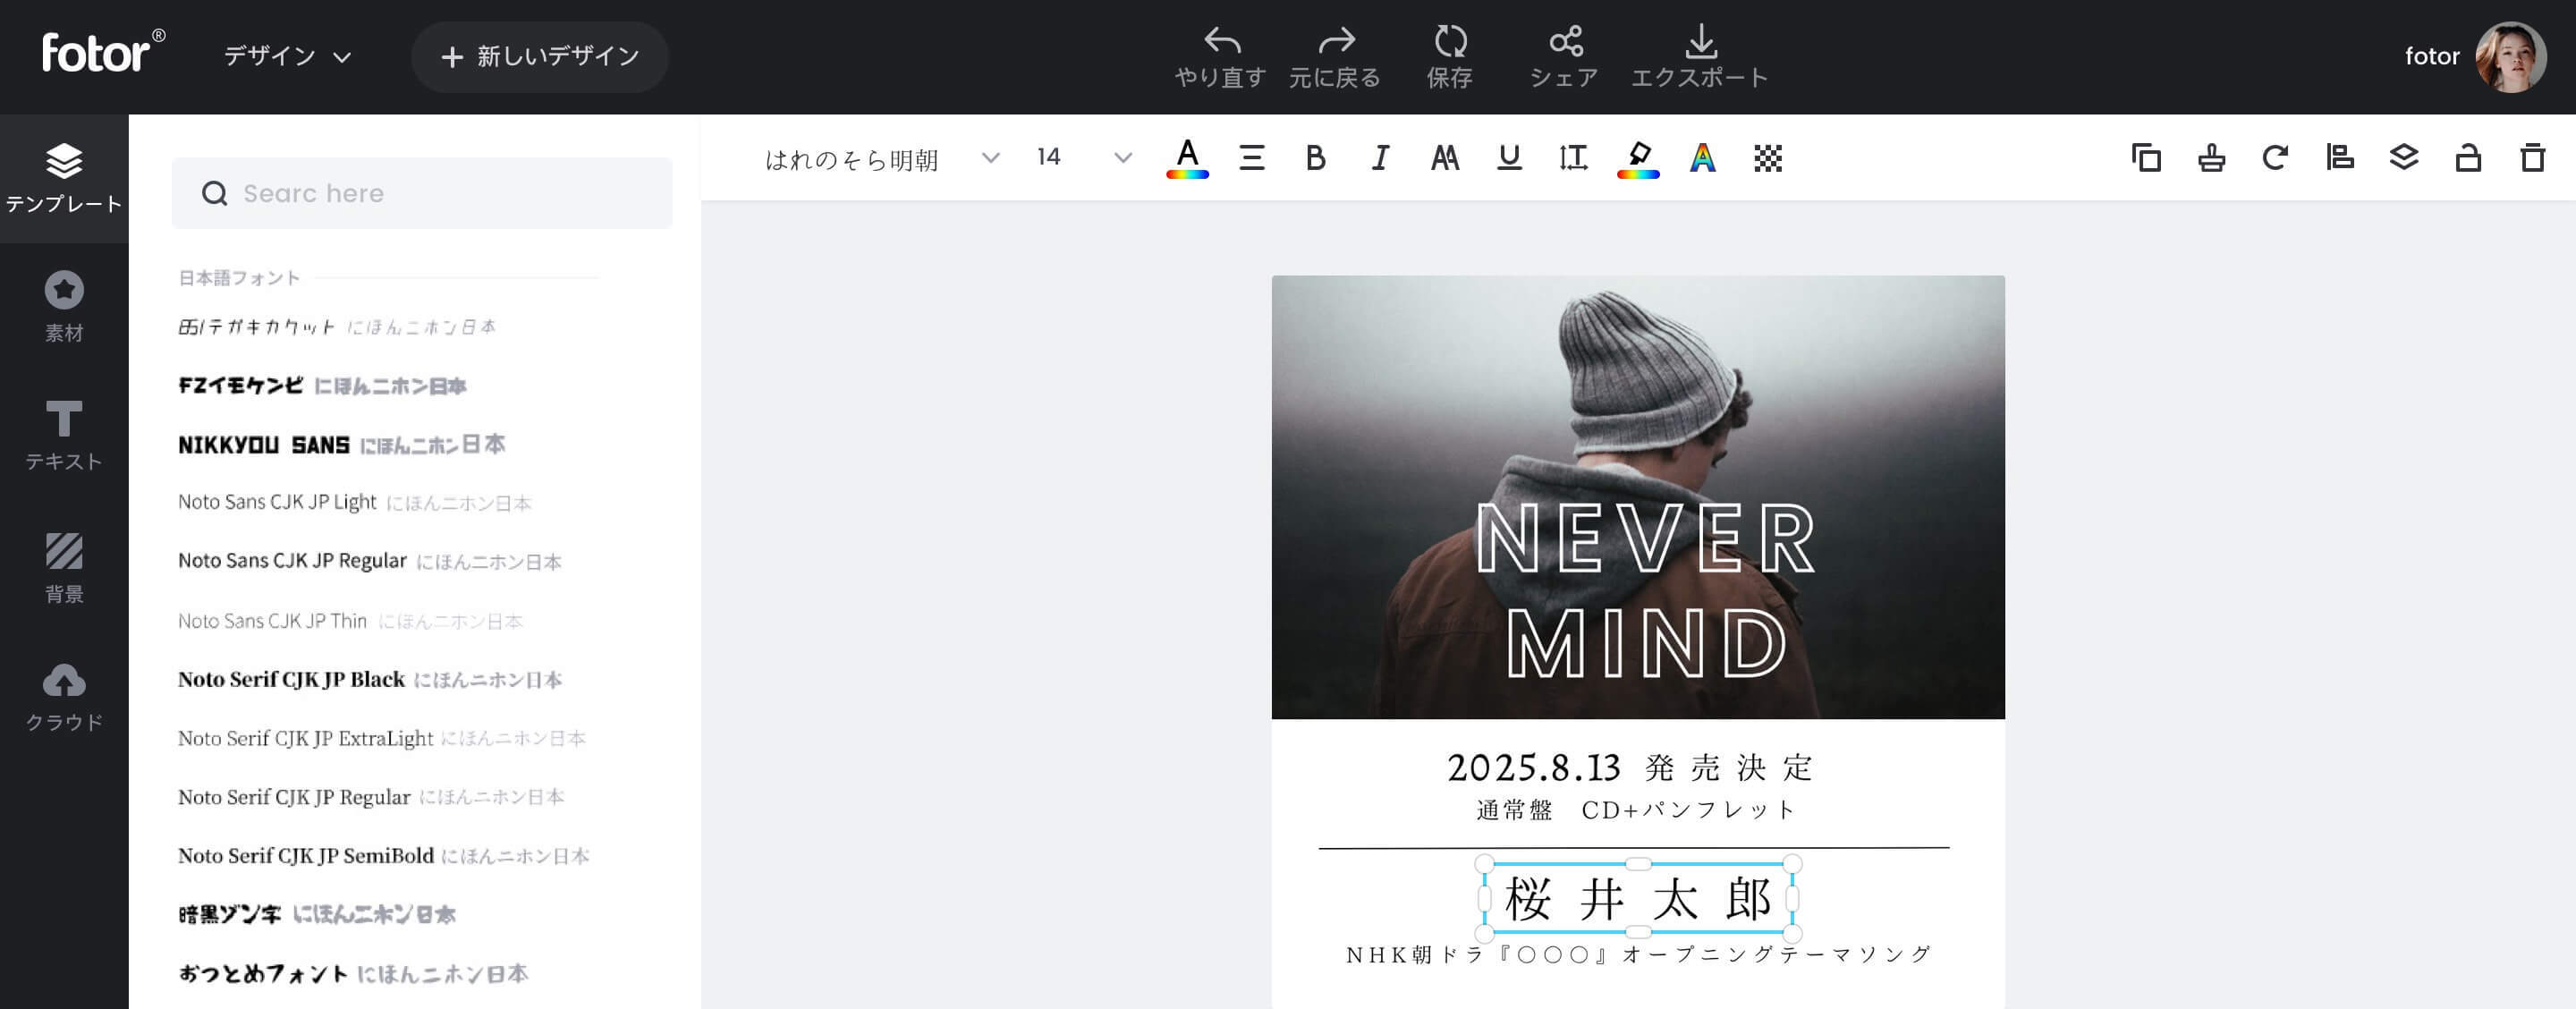This screenshot has width=2576, height=1009.
Task: Open the text alignment options
Action: [x=1252, y=158]
